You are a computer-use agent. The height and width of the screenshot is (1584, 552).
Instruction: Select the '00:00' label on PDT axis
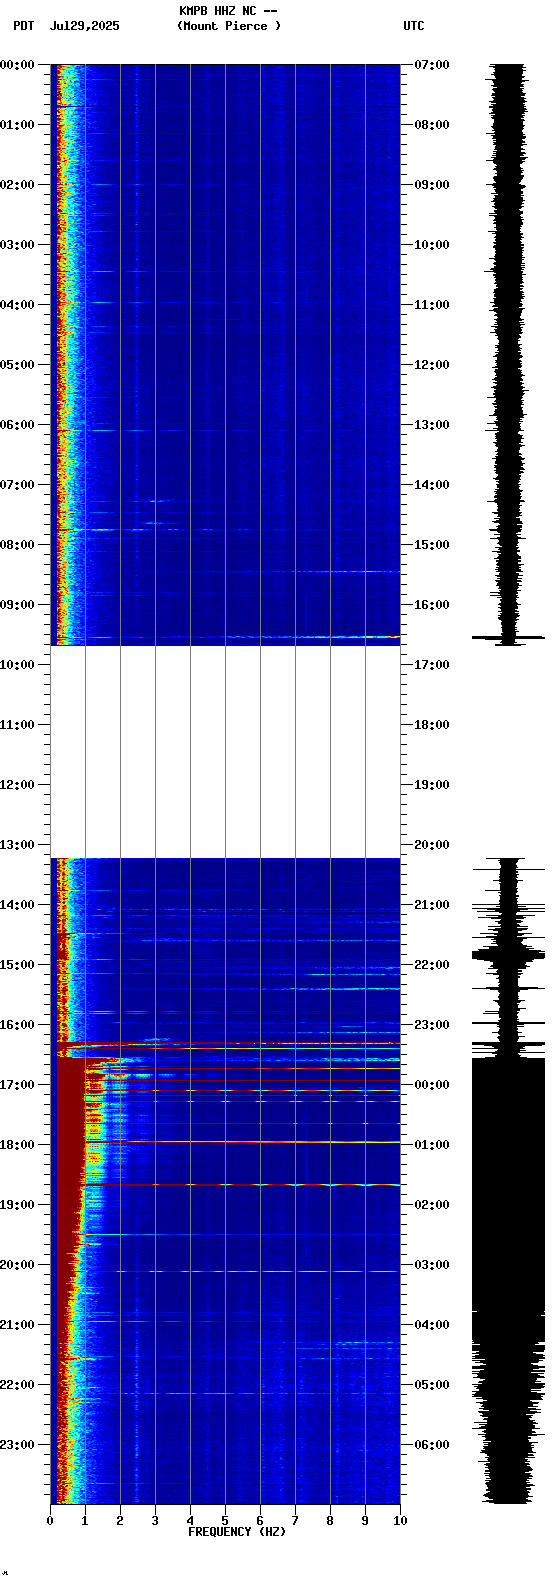(x=17, y=65)
